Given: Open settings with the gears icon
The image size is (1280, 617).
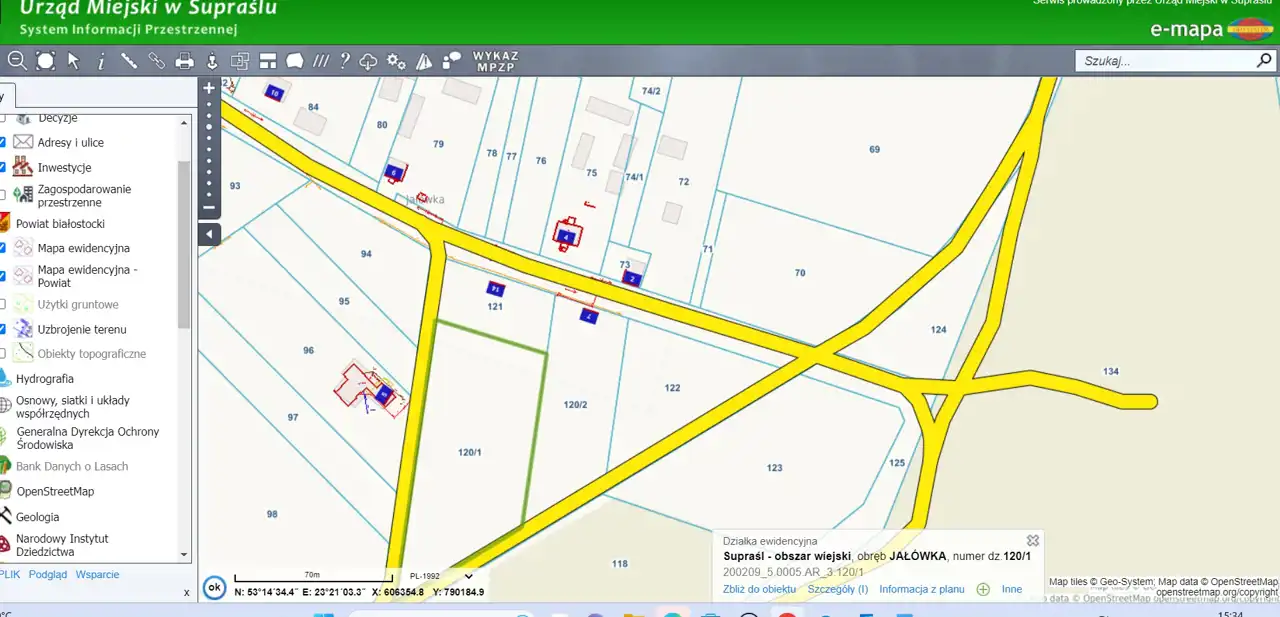Looking at the screenshot, I should [x=396, y=61].
